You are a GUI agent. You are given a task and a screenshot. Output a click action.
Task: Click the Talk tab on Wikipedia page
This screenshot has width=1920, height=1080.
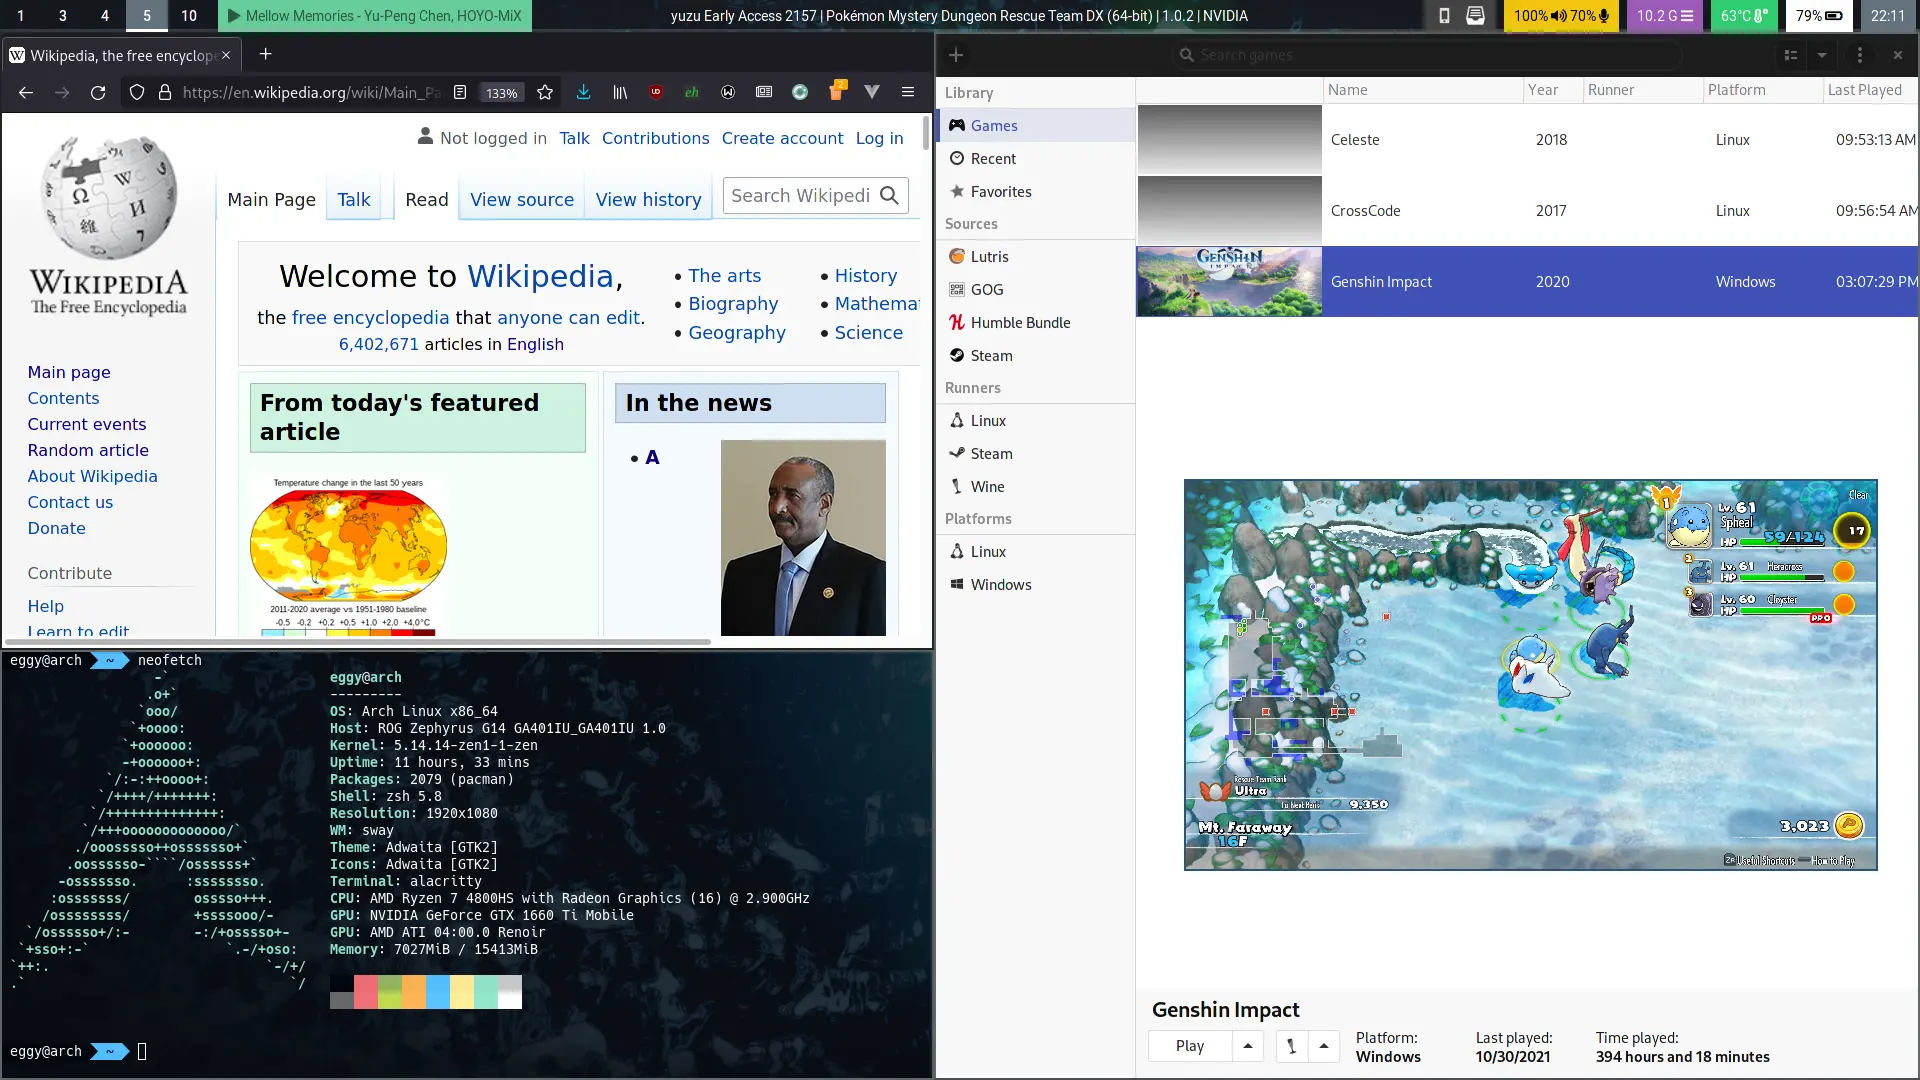353,199
